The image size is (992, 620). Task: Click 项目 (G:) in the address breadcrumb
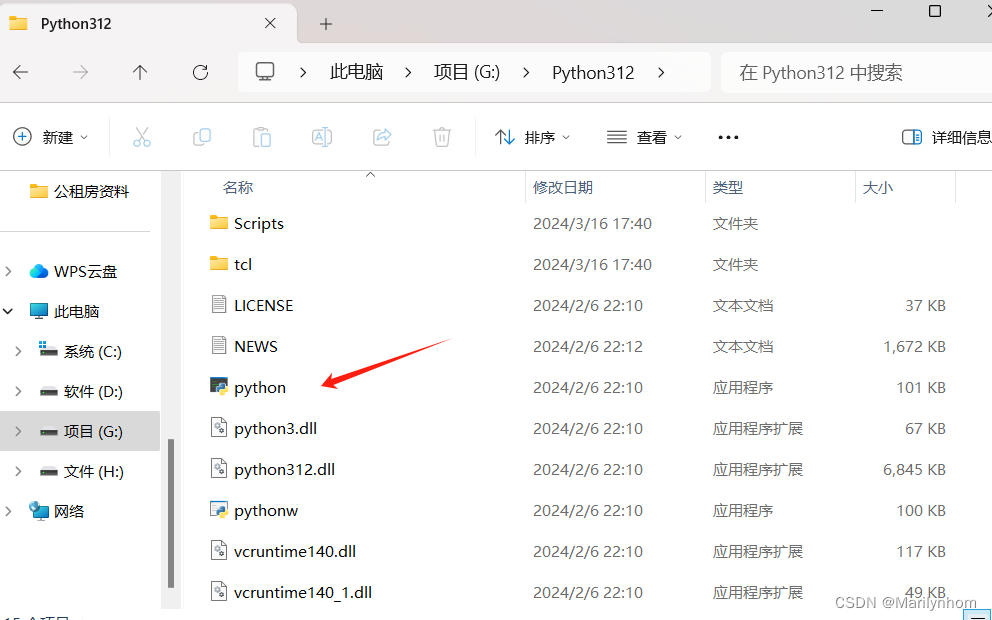[467, 72]
